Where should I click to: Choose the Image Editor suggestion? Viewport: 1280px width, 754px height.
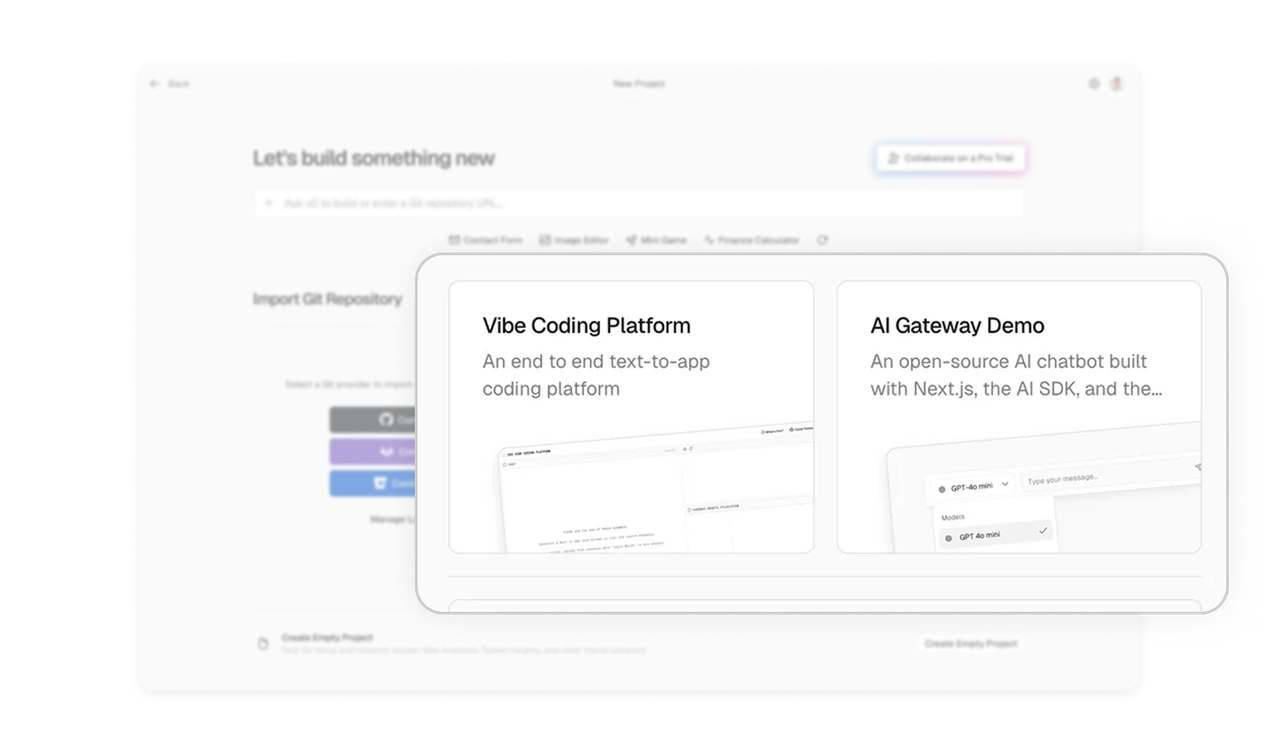point(574,240)
